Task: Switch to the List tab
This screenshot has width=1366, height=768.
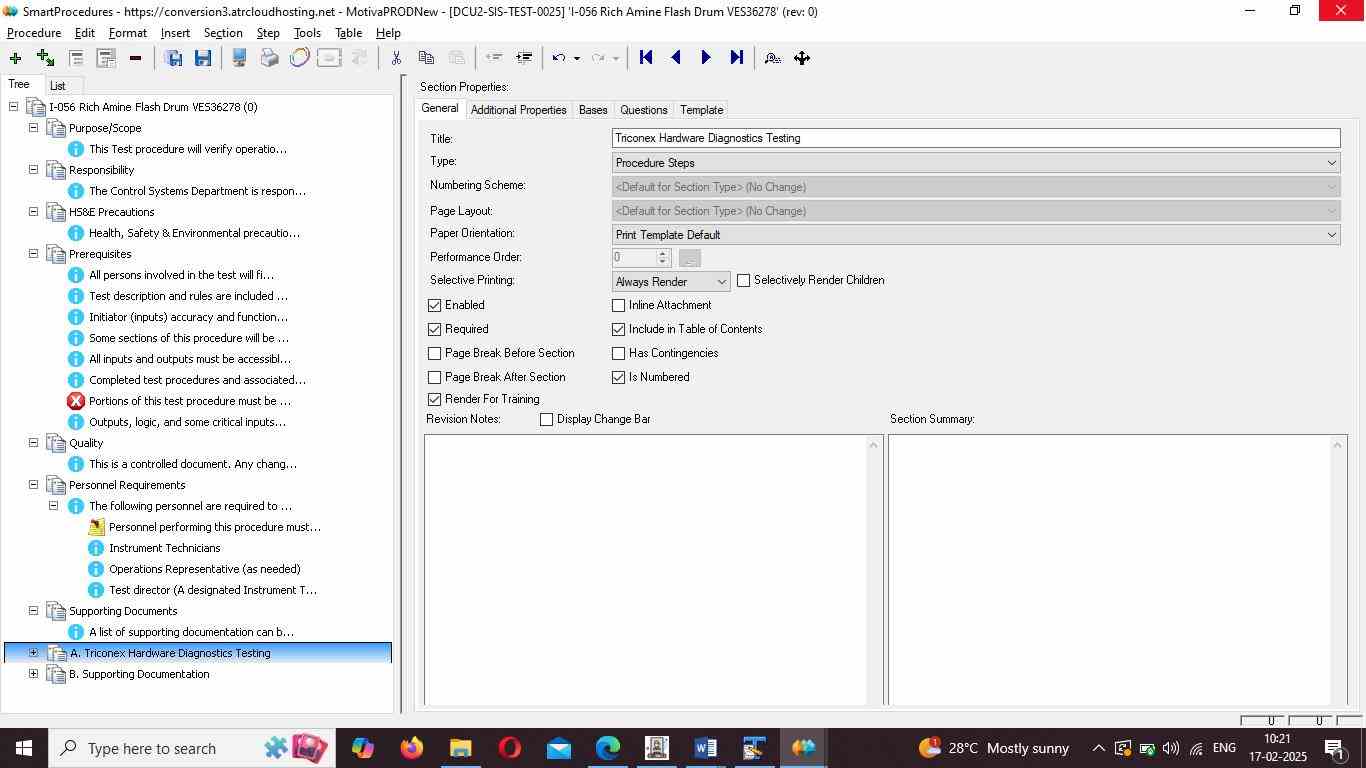Action: coord(58,86)
